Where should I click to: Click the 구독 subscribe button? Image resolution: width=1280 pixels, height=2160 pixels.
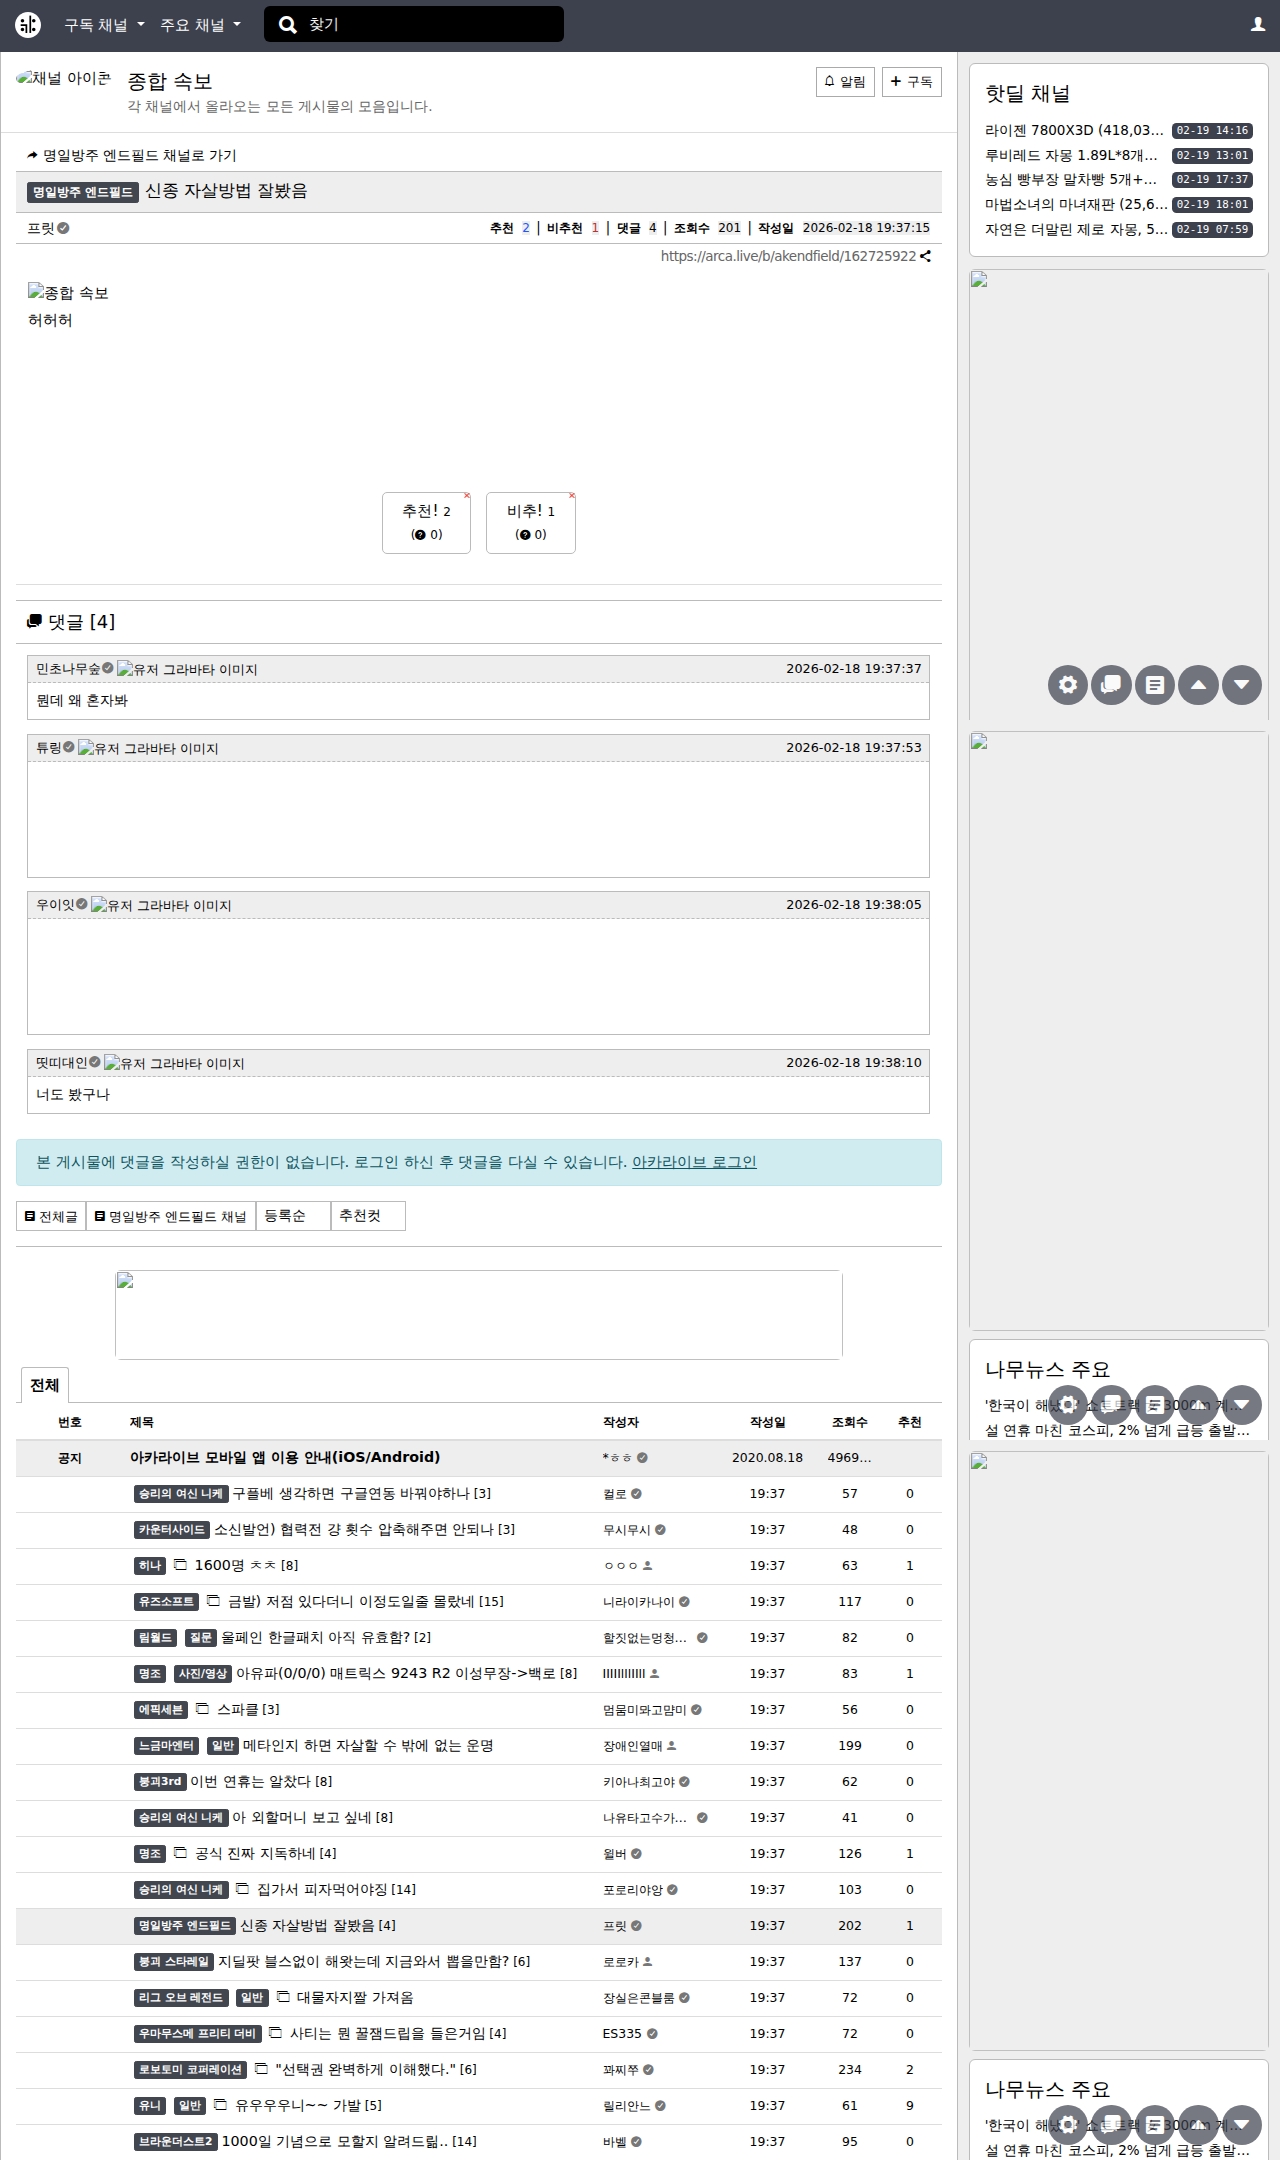[911, 82]
